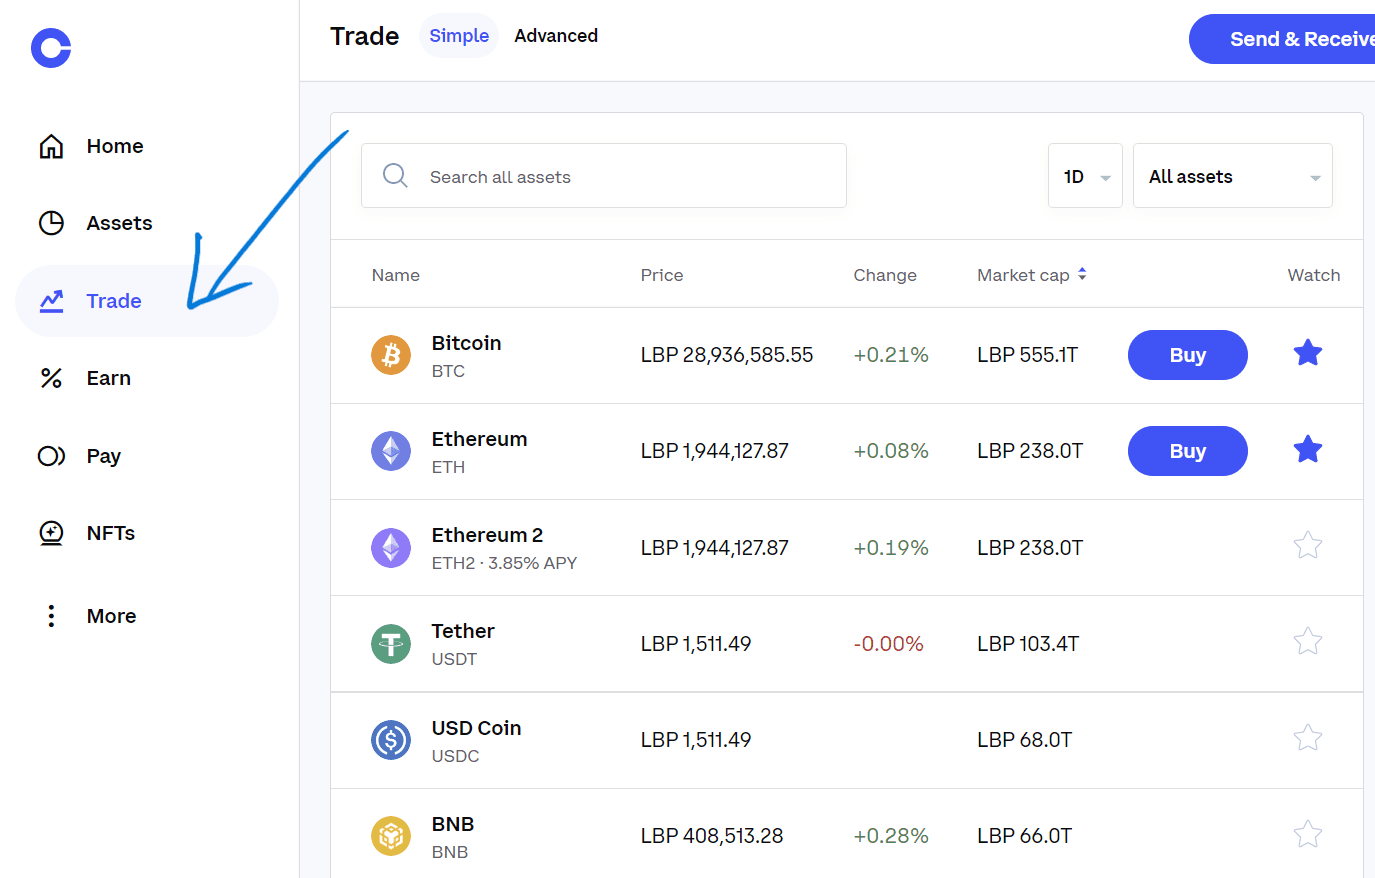Sort the list by Market cap

tap(1031, 275)
